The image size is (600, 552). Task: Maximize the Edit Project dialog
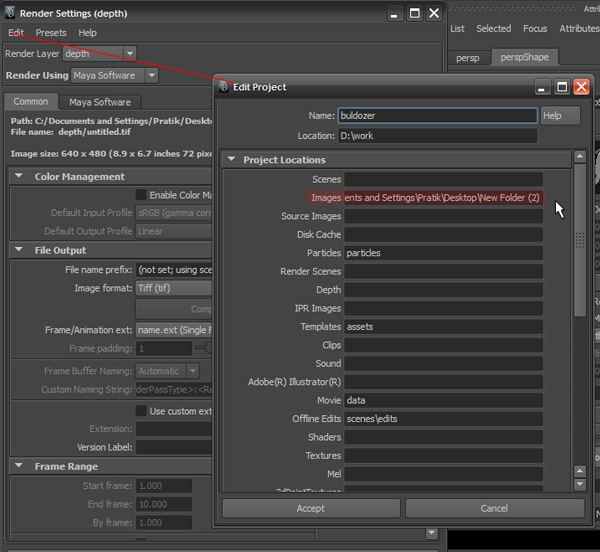coord(562,87)
